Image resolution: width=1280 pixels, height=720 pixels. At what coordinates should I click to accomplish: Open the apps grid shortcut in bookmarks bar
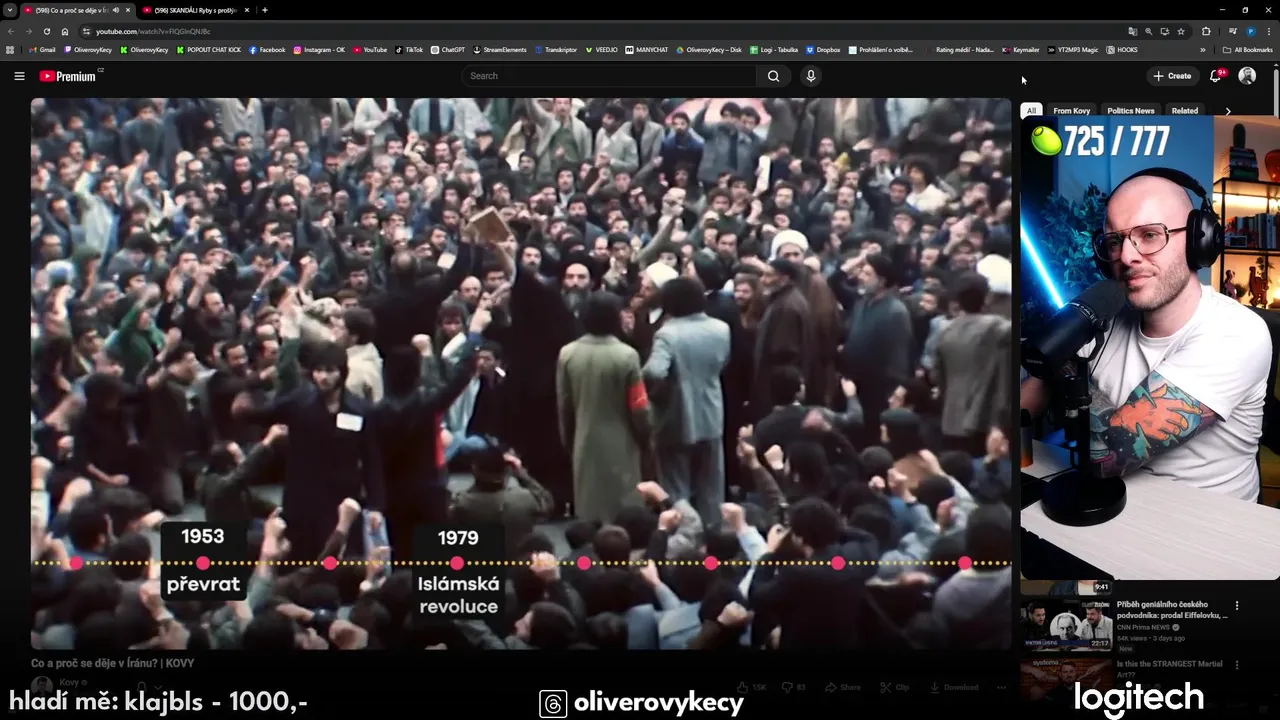10,50
